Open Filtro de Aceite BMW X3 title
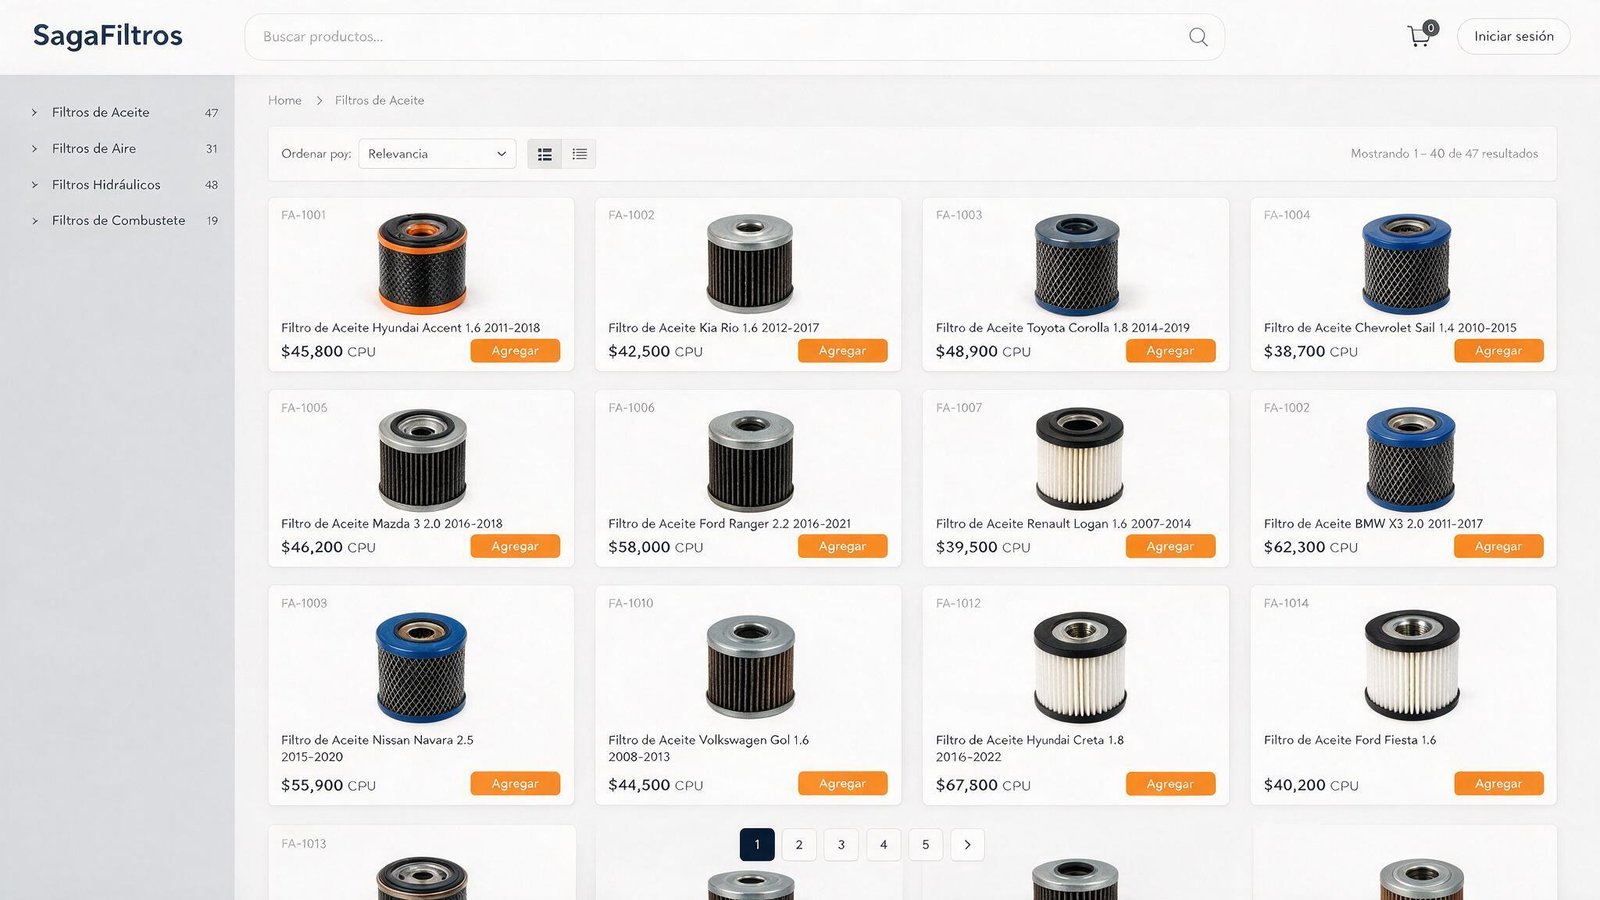The width and height of the screenshot is (1600, 900). click(1373, 523)
